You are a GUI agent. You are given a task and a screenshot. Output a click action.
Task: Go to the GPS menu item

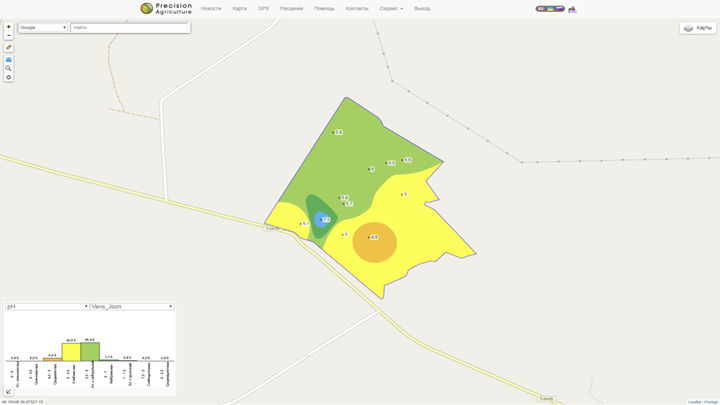coord(263,8)
